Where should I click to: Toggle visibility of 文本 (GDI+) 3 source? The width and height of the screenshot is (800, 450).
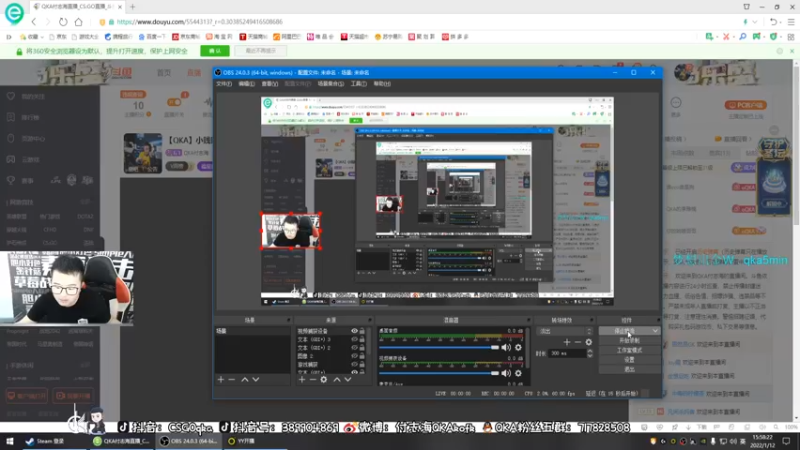pyautogui.click(x=354, y=339)
